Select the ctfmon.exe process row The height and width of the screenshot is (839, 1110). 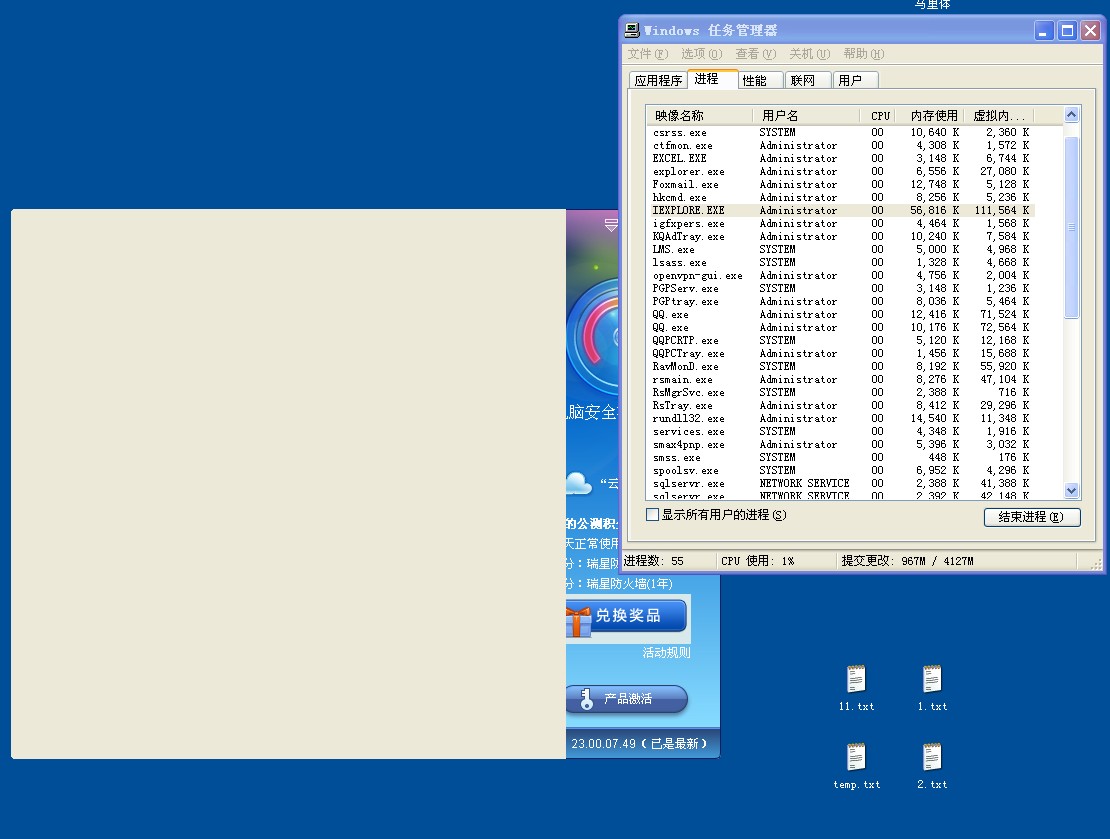click(x=841, y=145)
